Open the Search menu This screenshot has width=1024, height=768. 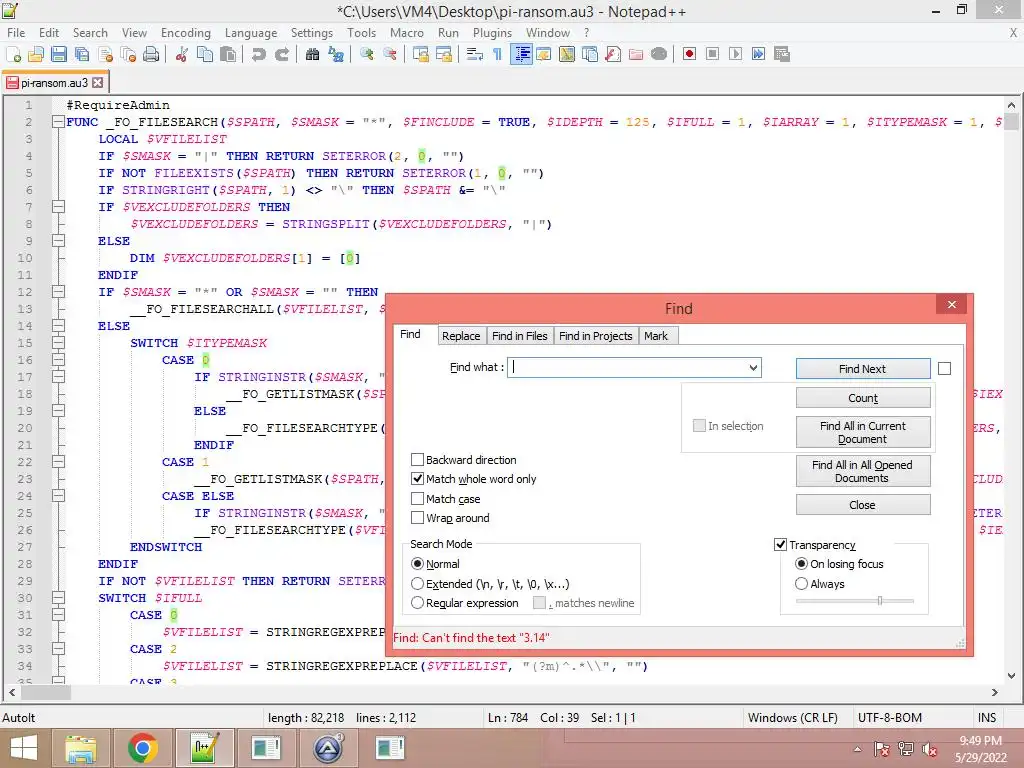click(x=90, y=33)
